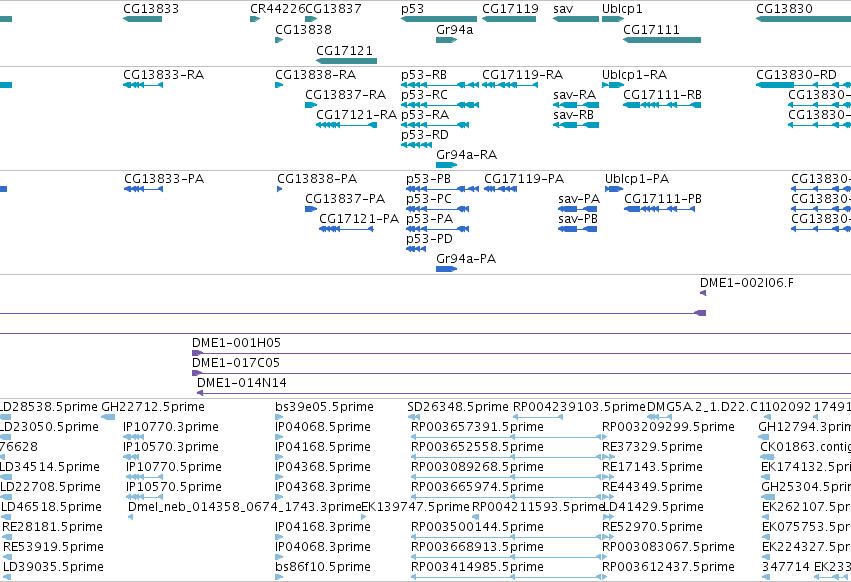The height and width of the screenshot is (582, 851).
Task: Select EST bs39e05.5prime
Action: (324, 407)
